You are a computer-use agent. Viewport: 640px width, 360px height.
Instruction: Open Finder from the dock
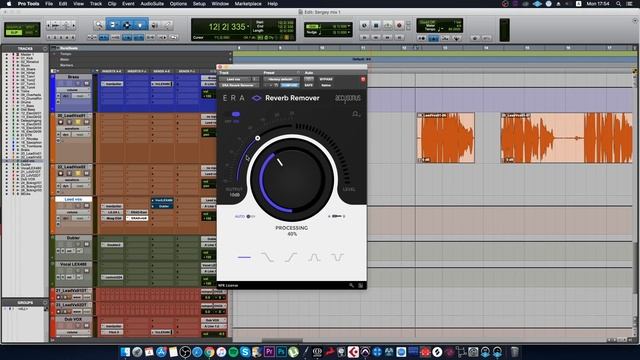pyautogui.click(x=125, y=351)
